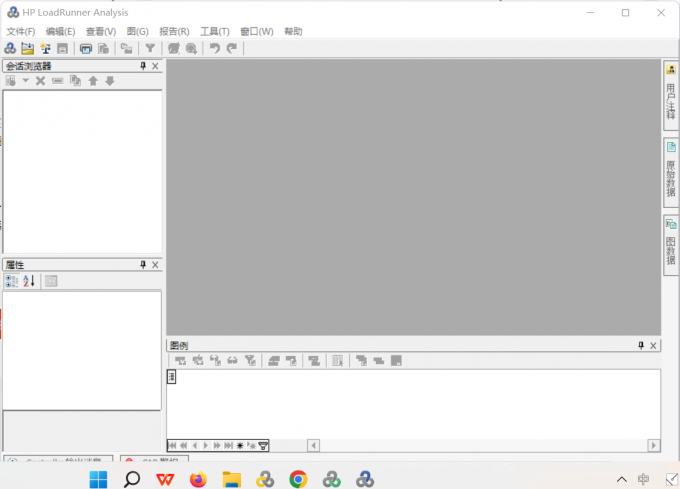
Task: Click the third-from-last icon in the legend toolbar
Action: point(361,360)
